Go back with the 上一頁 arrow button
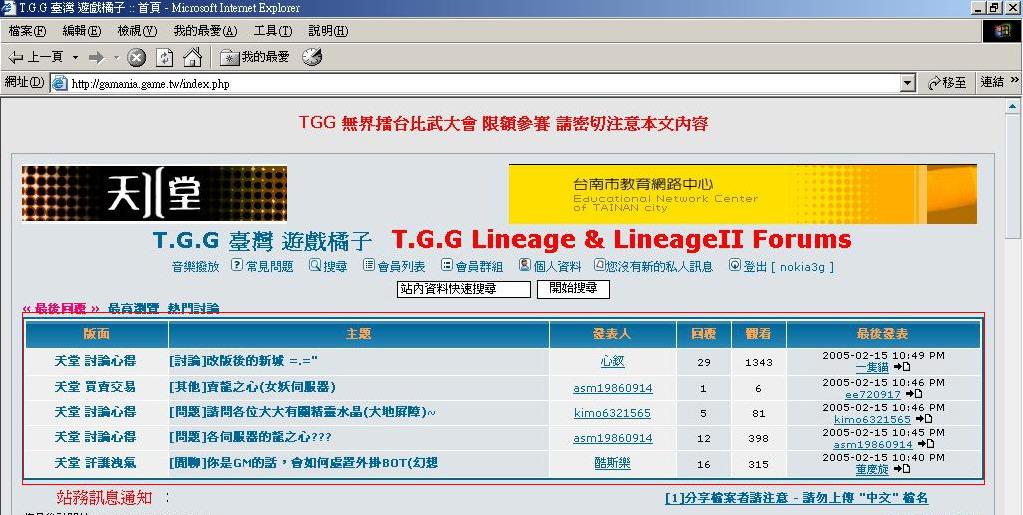The height and width of the screenshot is (515, 1023). tap(36, 57)
